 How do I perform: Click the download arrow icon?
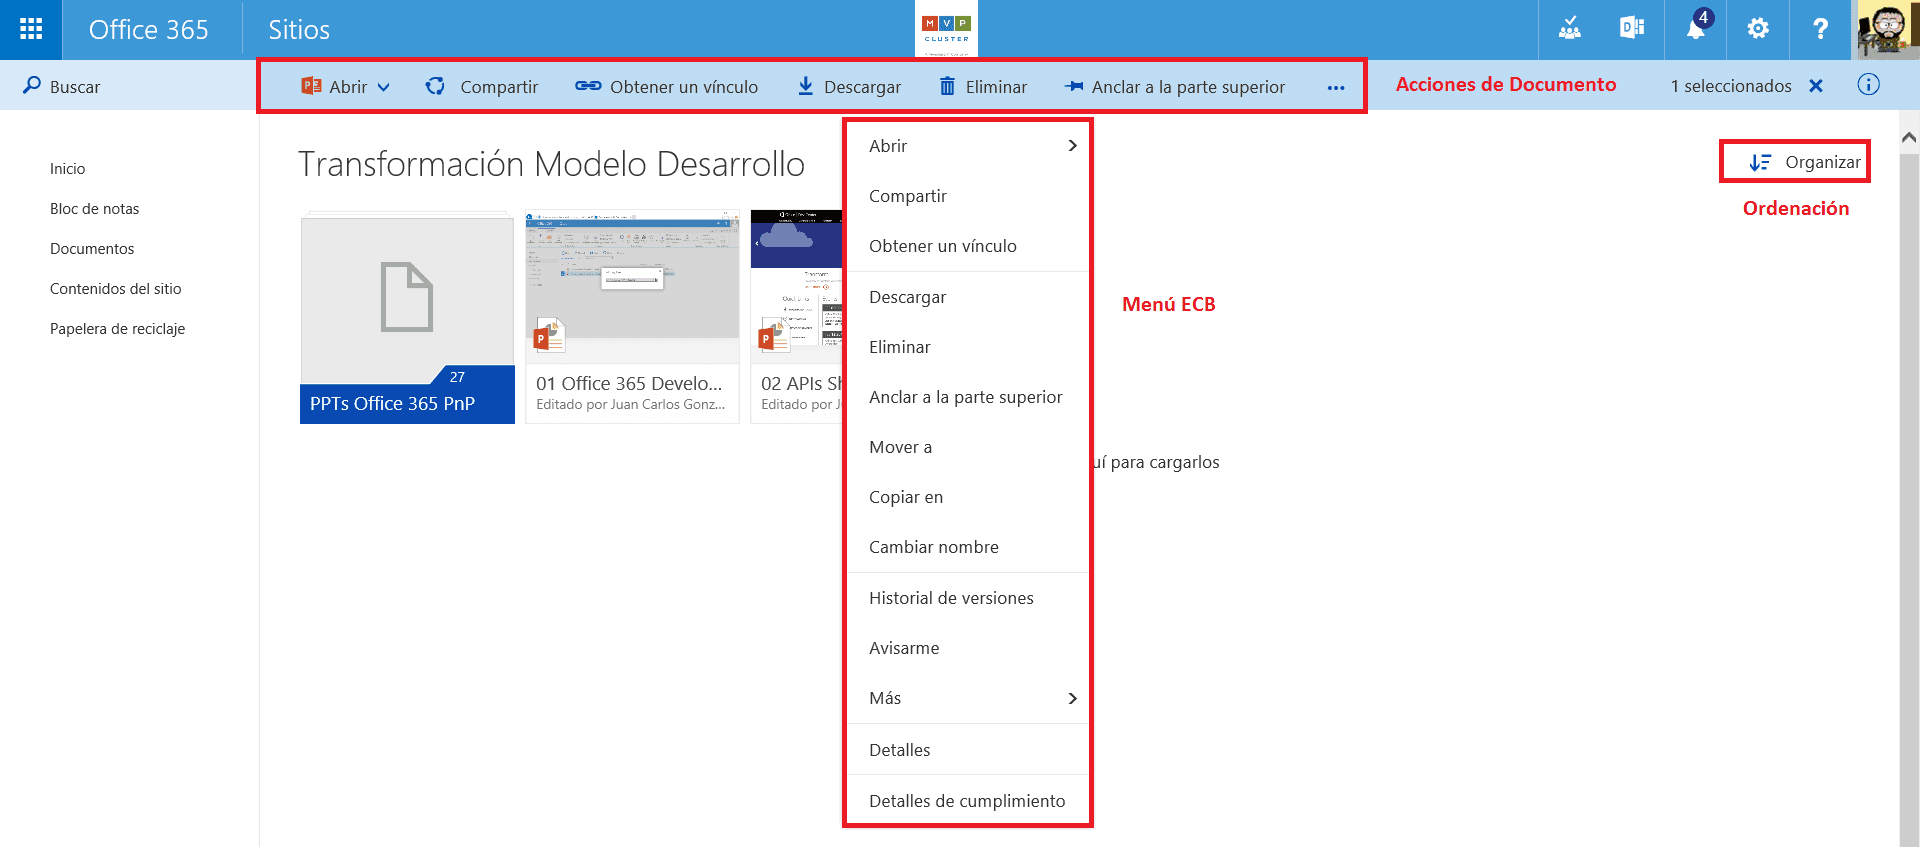pyautogui.click(x=805, y=86)
